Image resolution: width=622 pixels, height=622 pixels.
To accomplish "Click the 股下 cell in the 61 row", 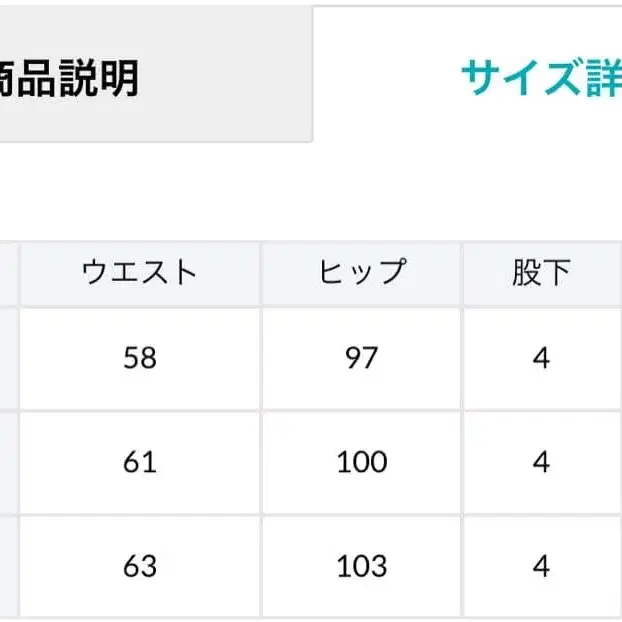I will click(x=541, y=462).
